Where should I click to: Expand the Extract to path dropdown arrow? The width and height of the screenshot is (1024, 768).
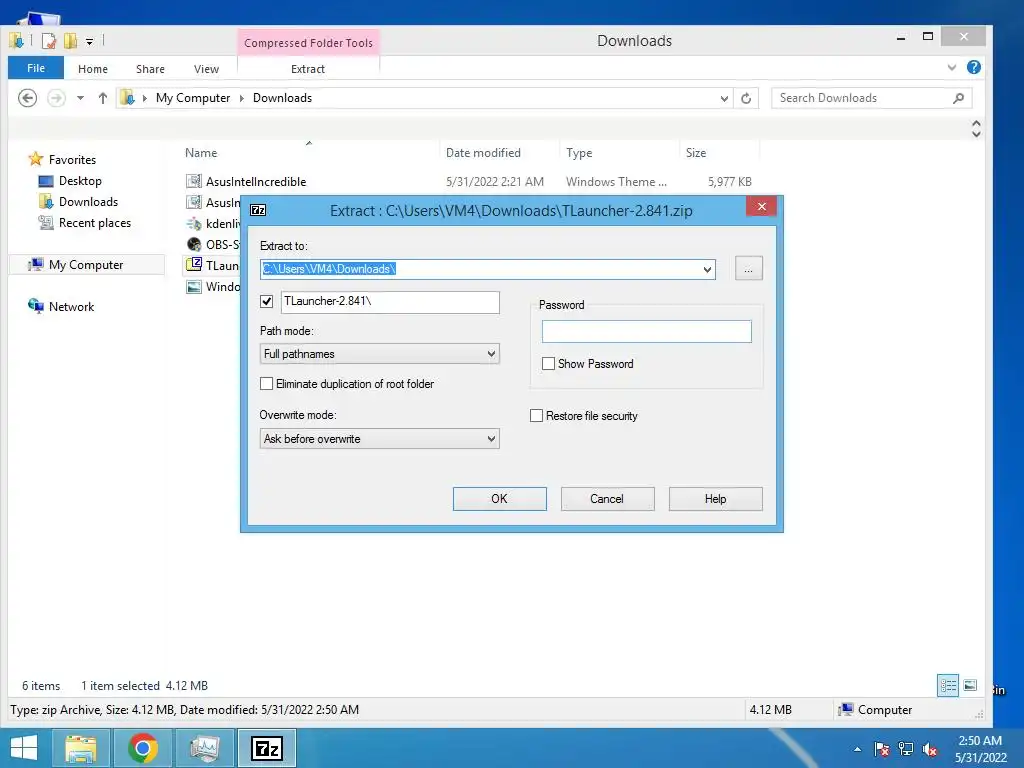point(707,269)
